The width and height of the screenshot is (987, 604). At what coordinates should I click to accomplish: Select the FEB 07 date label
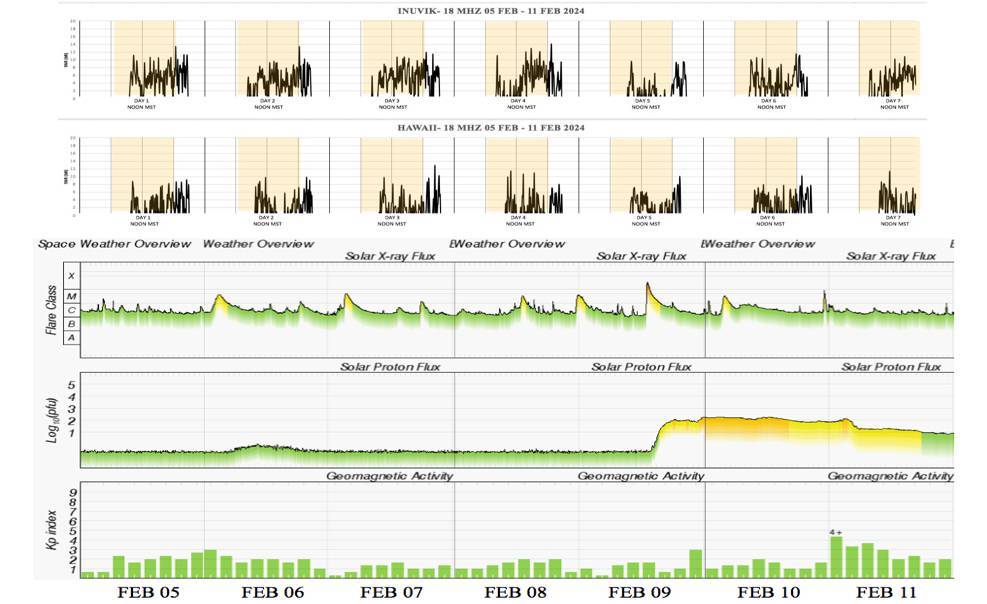coord(392,592)
